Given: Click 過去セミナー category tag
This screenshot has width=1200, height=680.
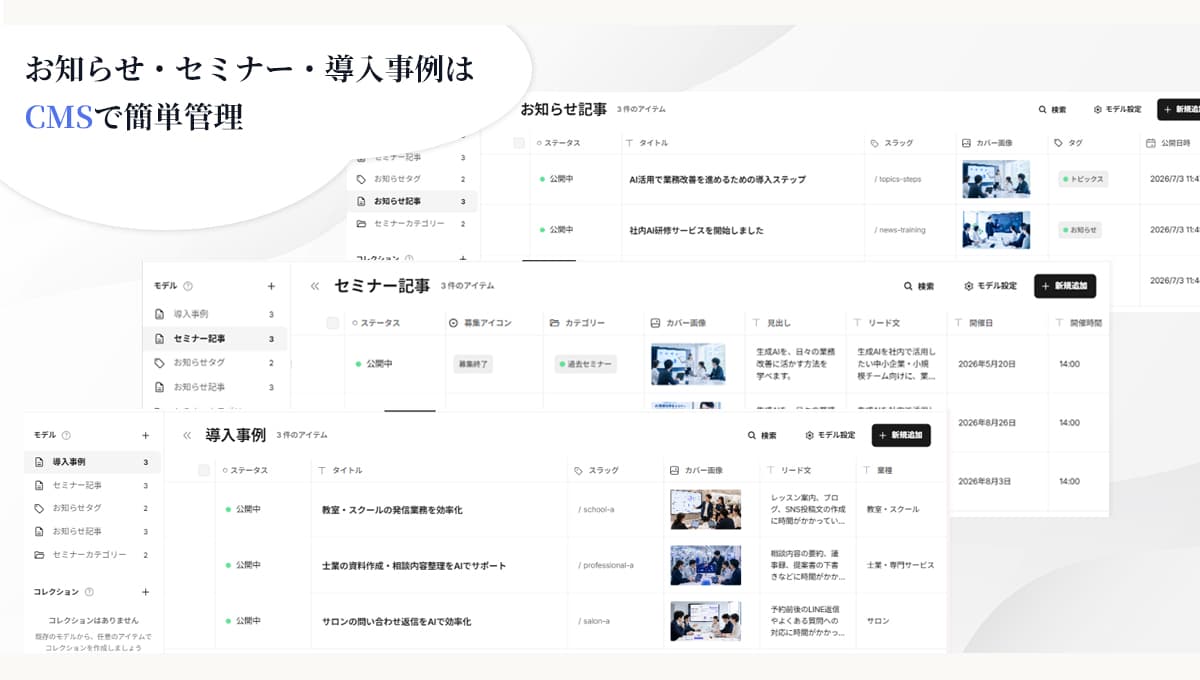Looking at the screenshot, I should pyautogui.click(x=586, y=364).
